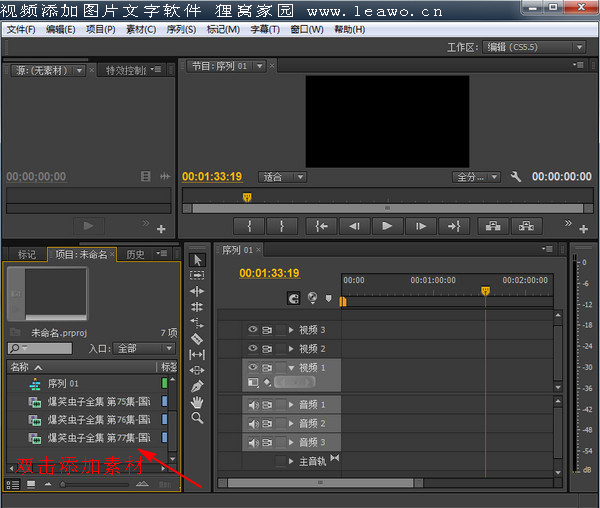Click the Mark In button

(x=249, y=226)
